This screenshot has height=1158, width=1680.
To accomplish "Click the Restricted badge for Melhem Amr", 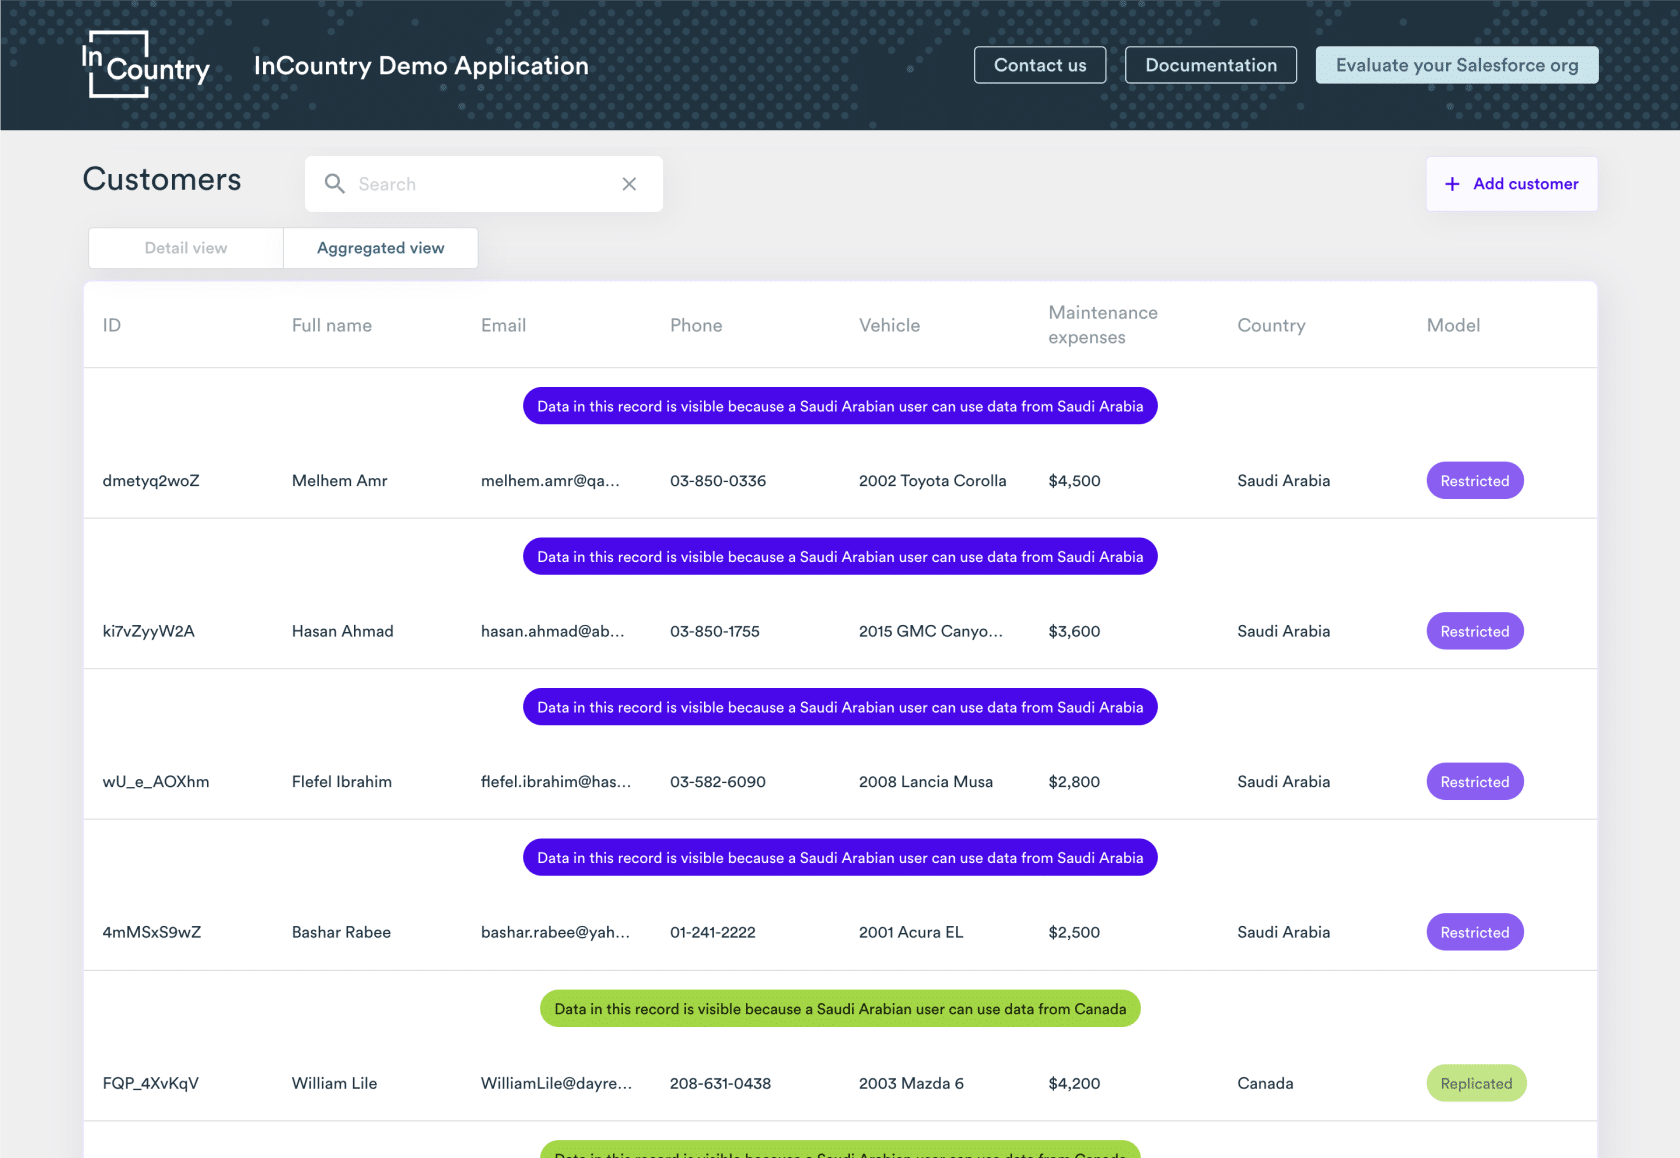I will [1474, 480].
